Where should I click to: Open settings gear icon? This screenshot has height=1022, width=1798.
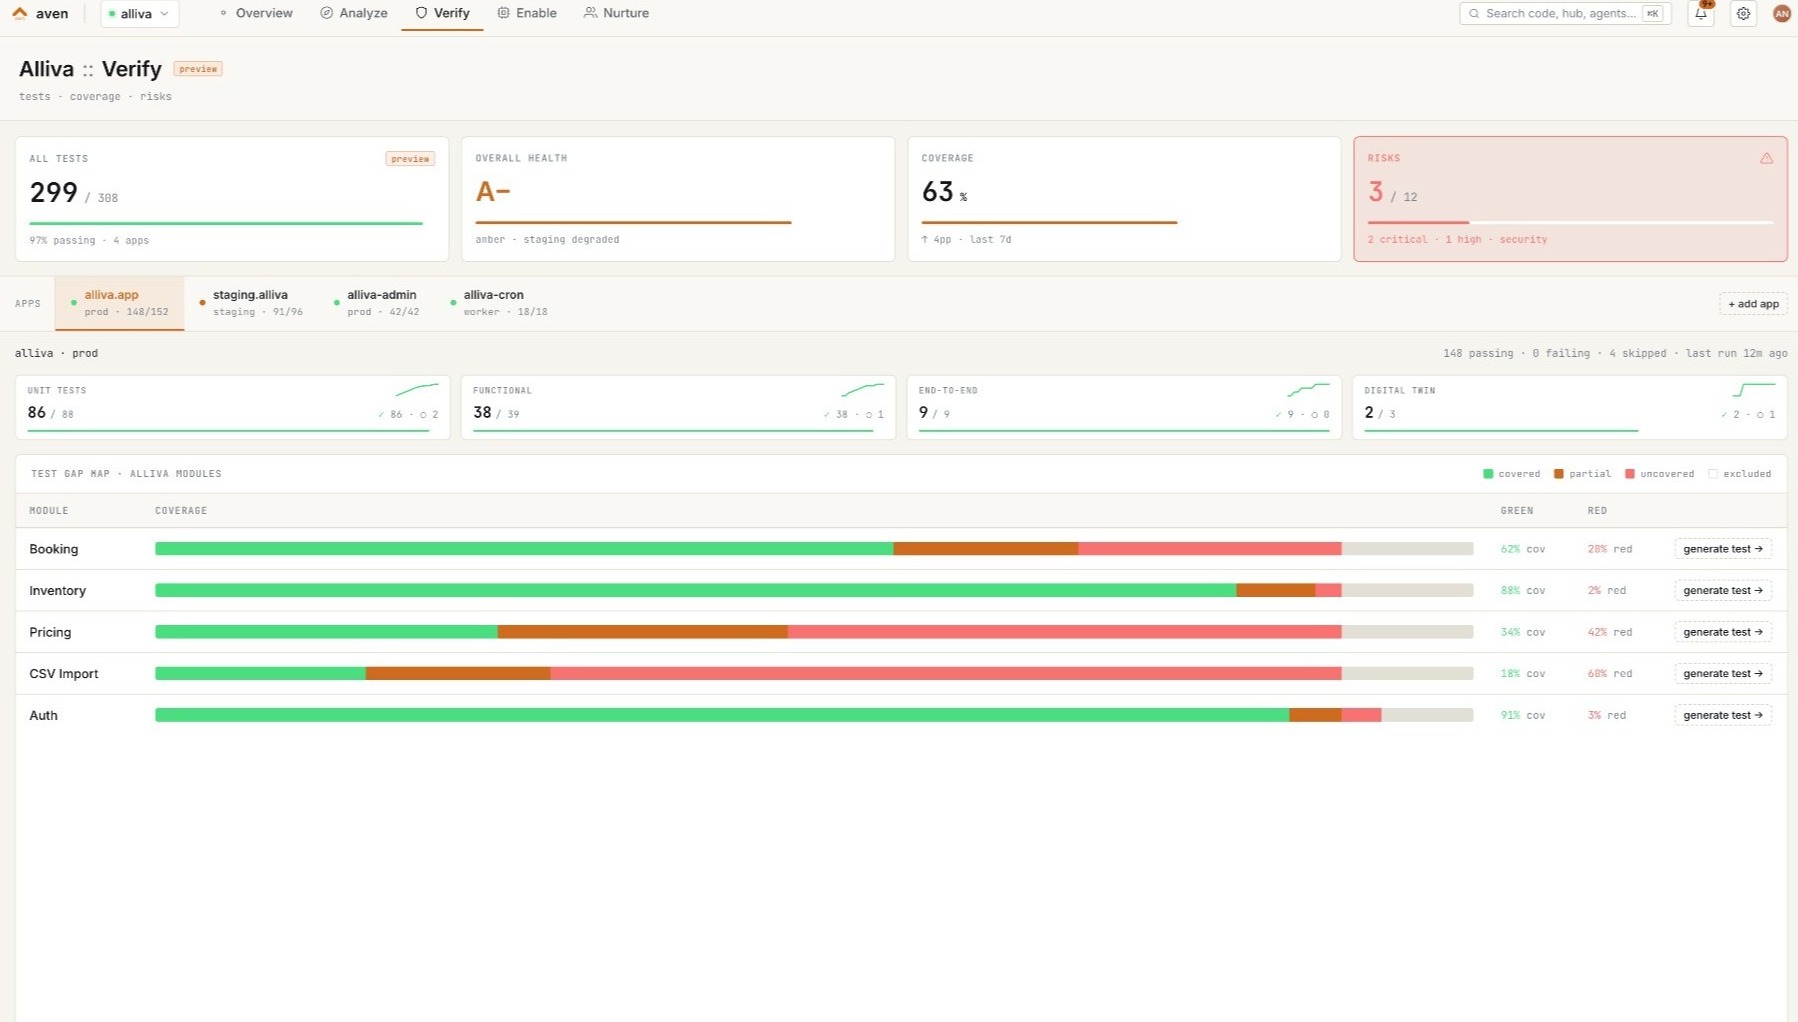click(1743, 14)
